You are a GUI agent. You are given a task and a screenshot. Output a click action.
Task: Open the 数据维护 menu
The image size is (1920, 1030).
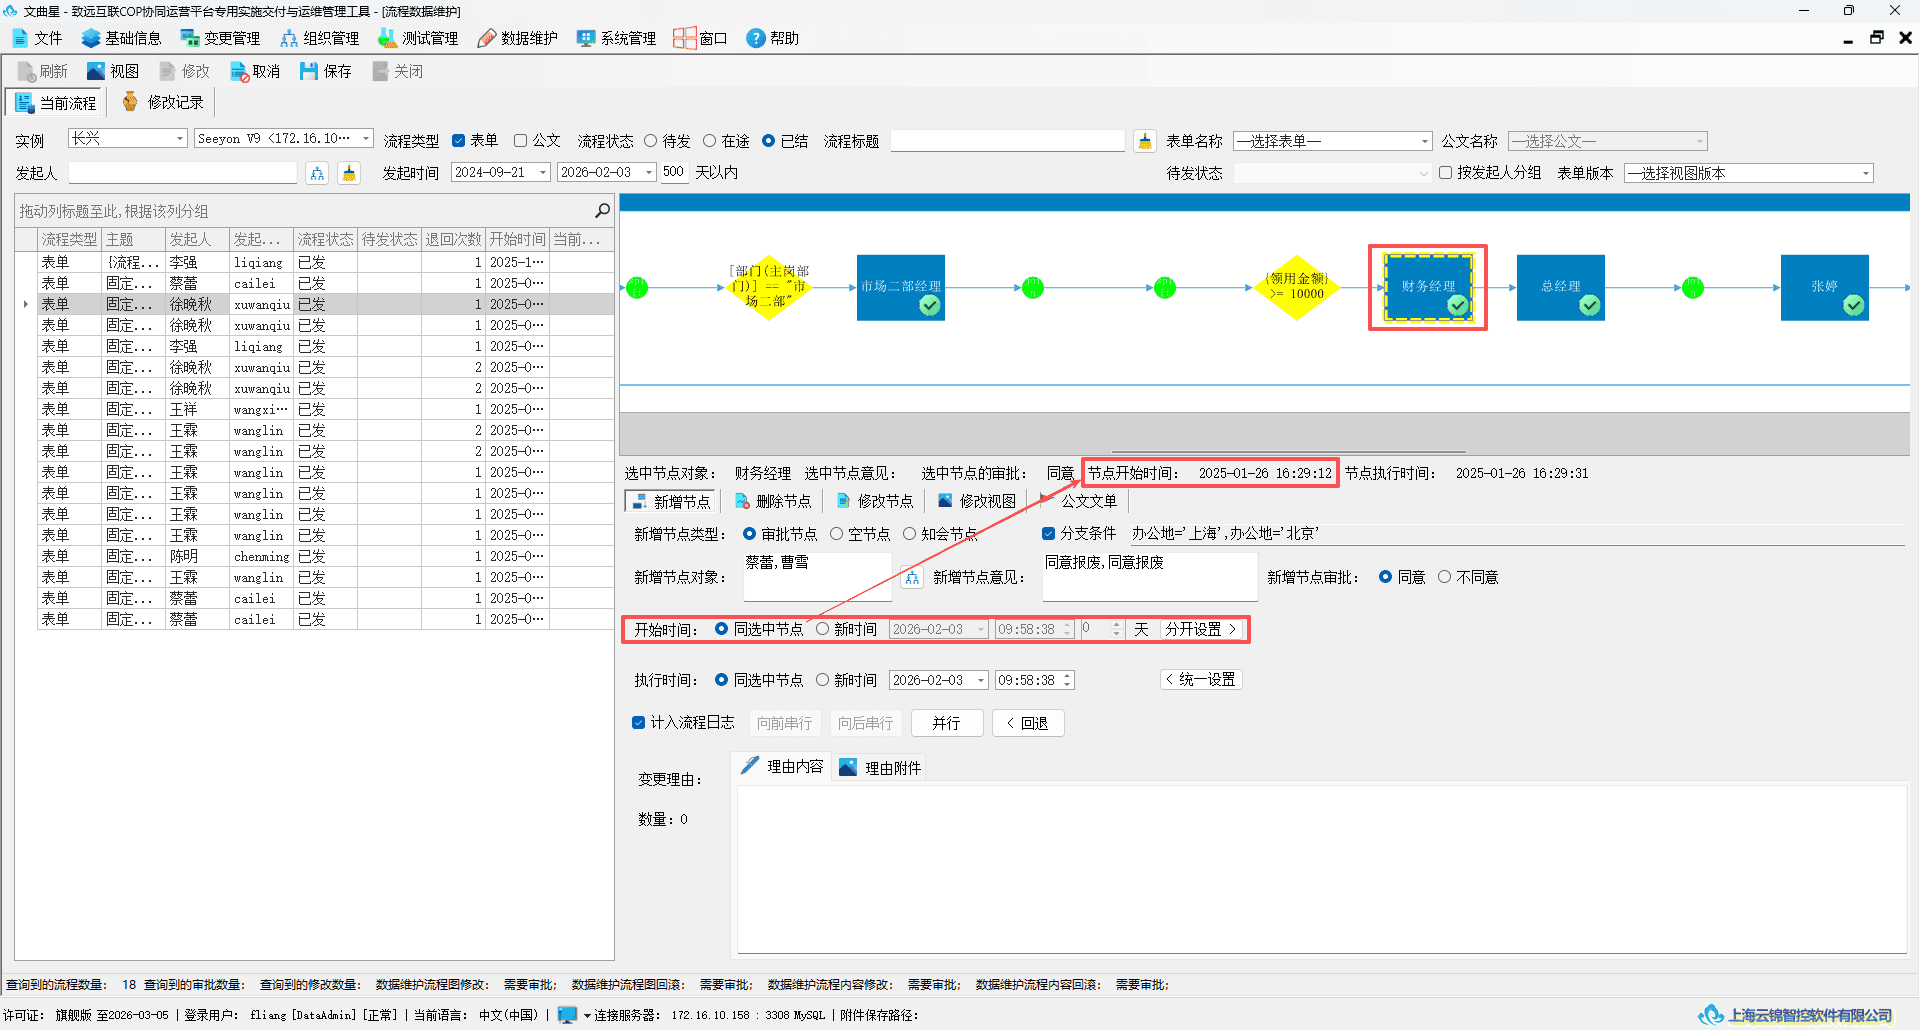pyautogui.click(x=518, y=38)
